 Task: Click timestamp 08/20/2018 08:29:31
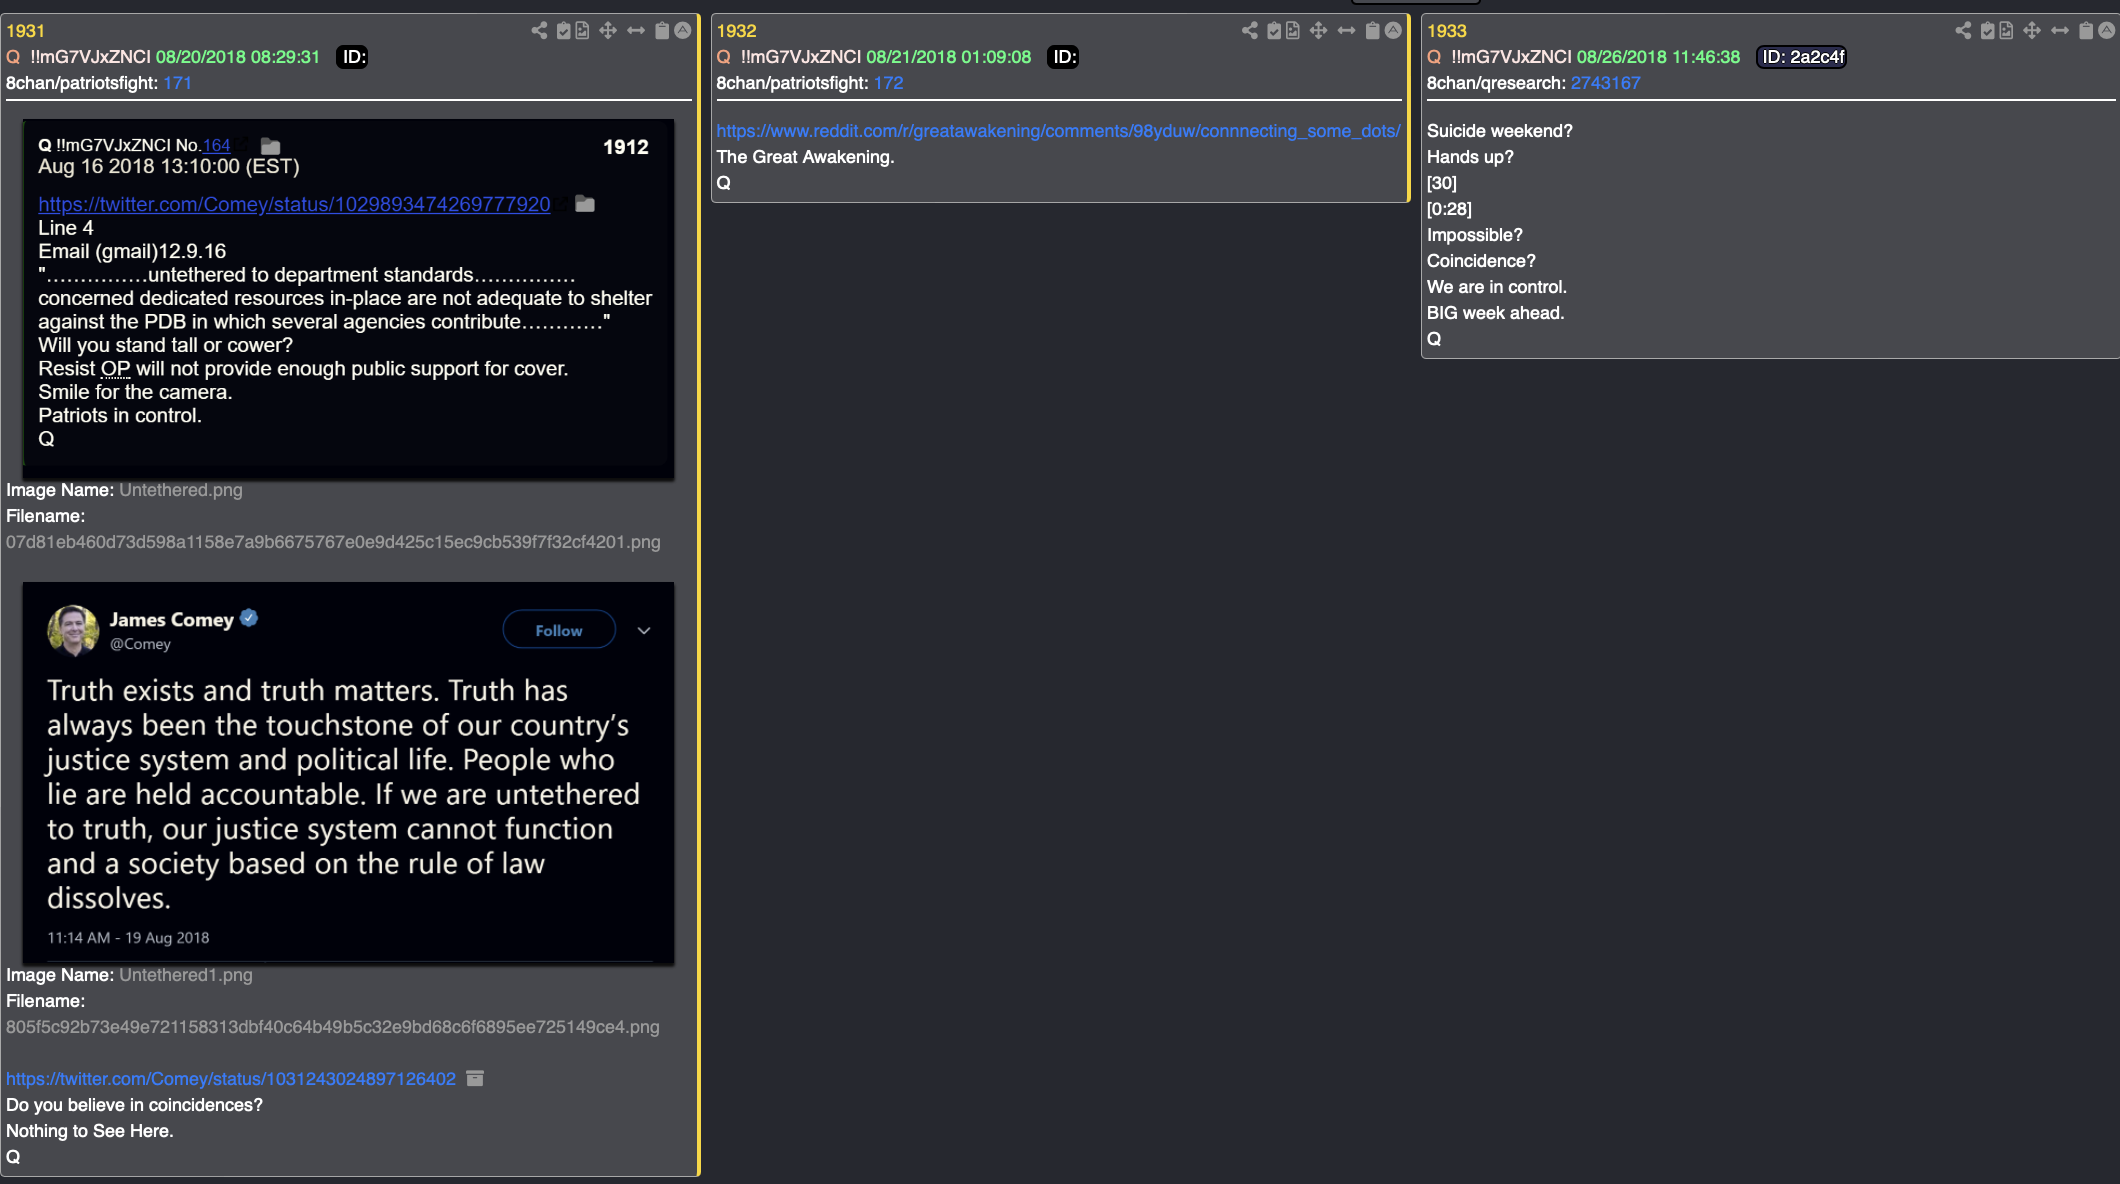[238, 57]
